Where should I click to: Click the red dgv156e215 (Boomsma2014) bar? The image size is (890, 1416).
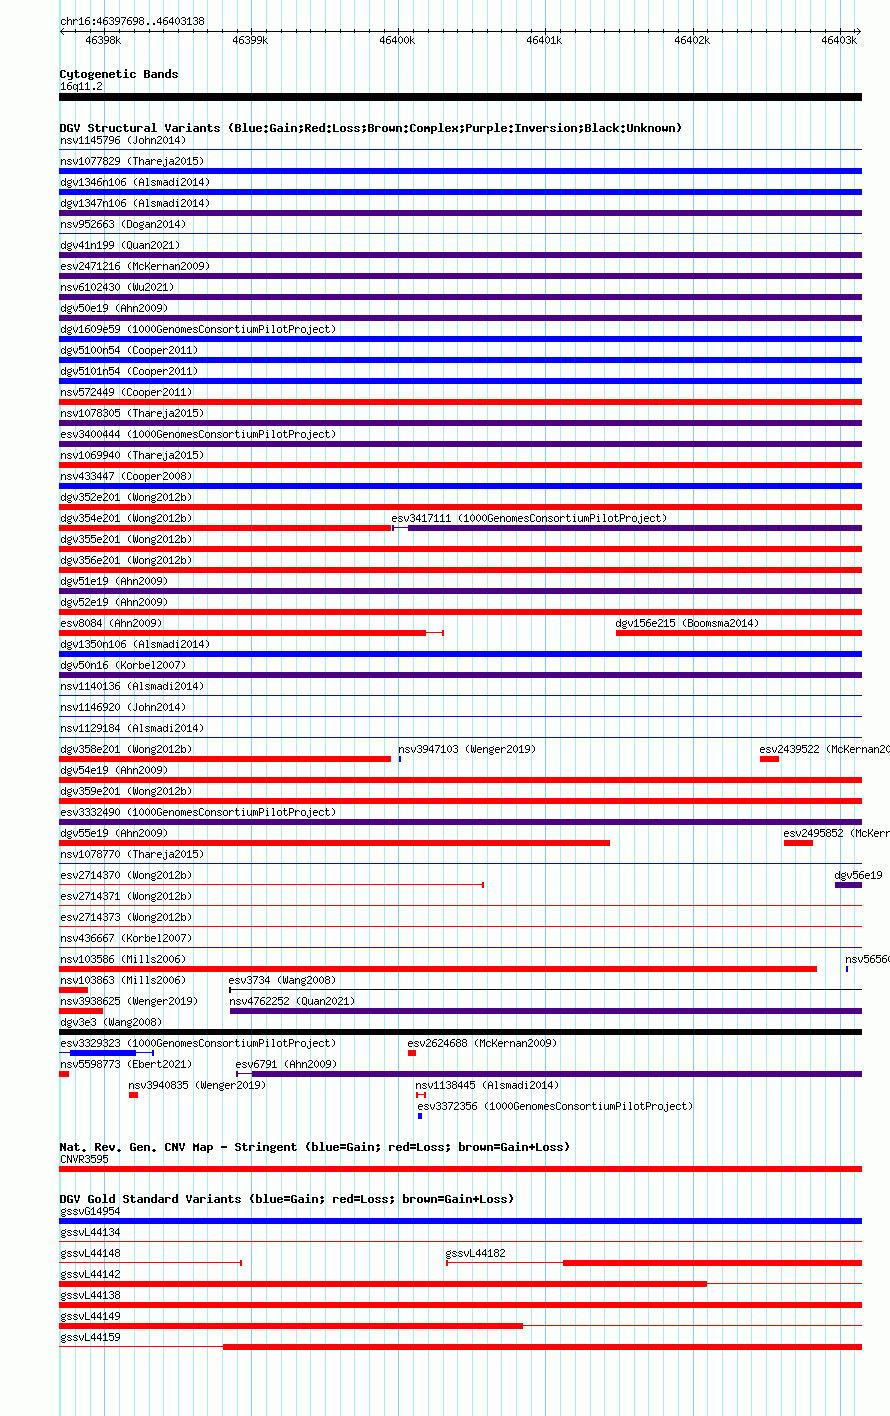pos(739,633)
